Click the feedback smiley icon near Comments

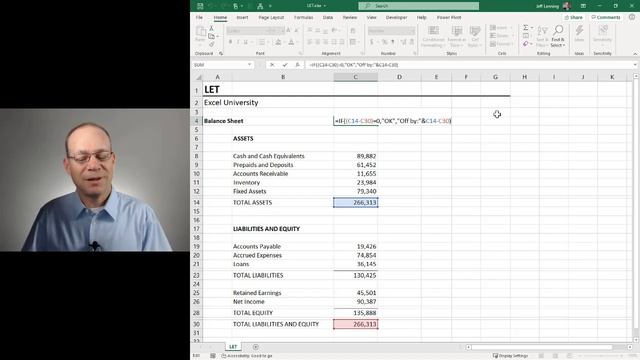632,17
